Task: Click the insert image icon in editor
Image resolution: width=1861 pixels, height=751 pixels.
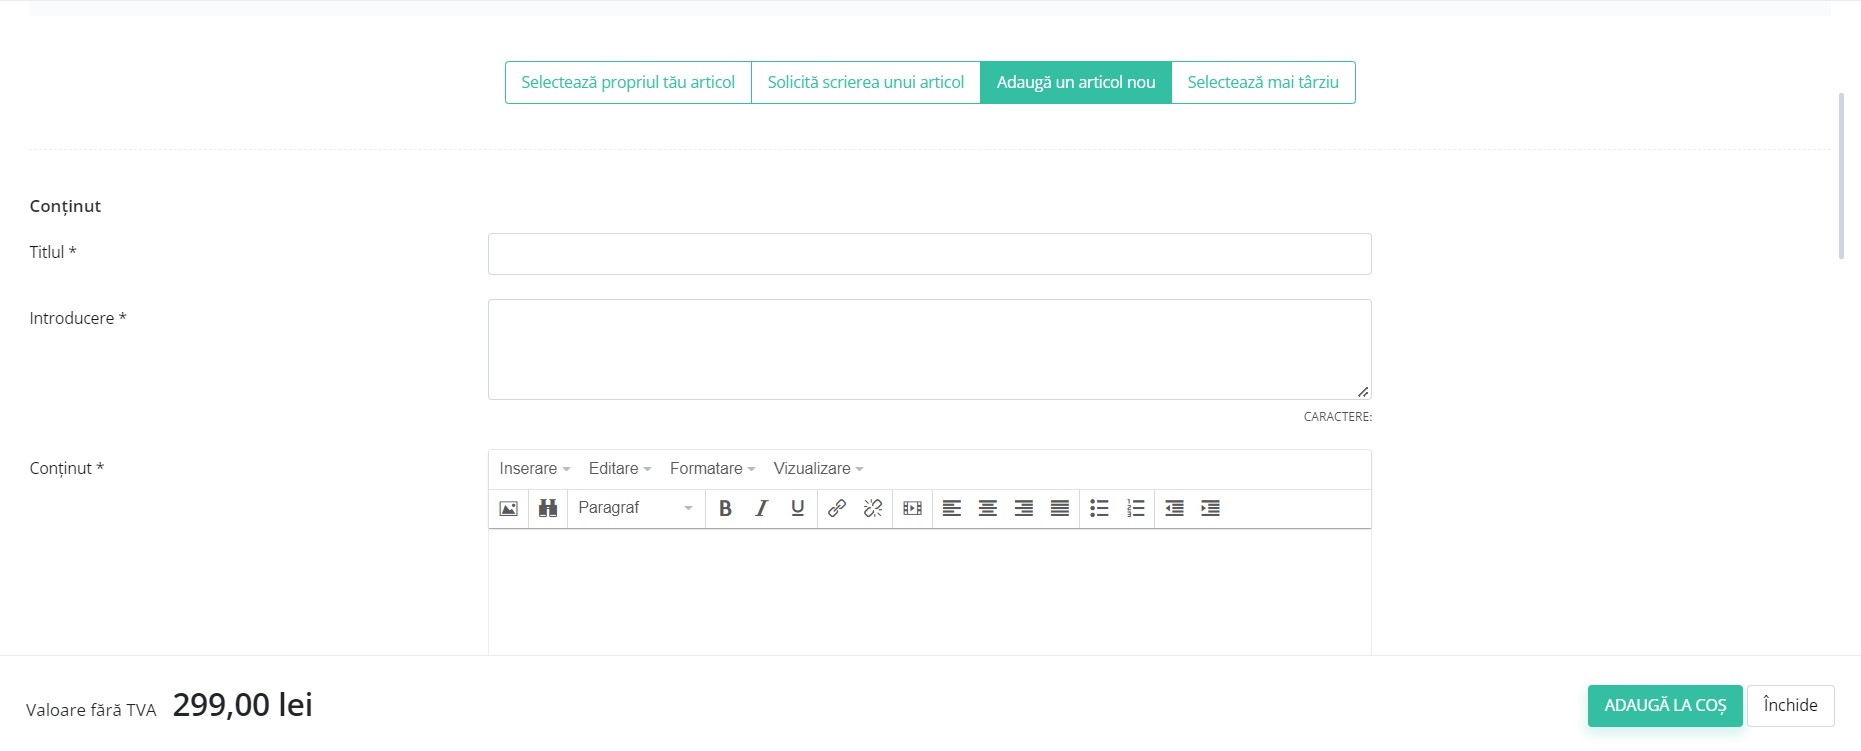Action: point(508,508)
